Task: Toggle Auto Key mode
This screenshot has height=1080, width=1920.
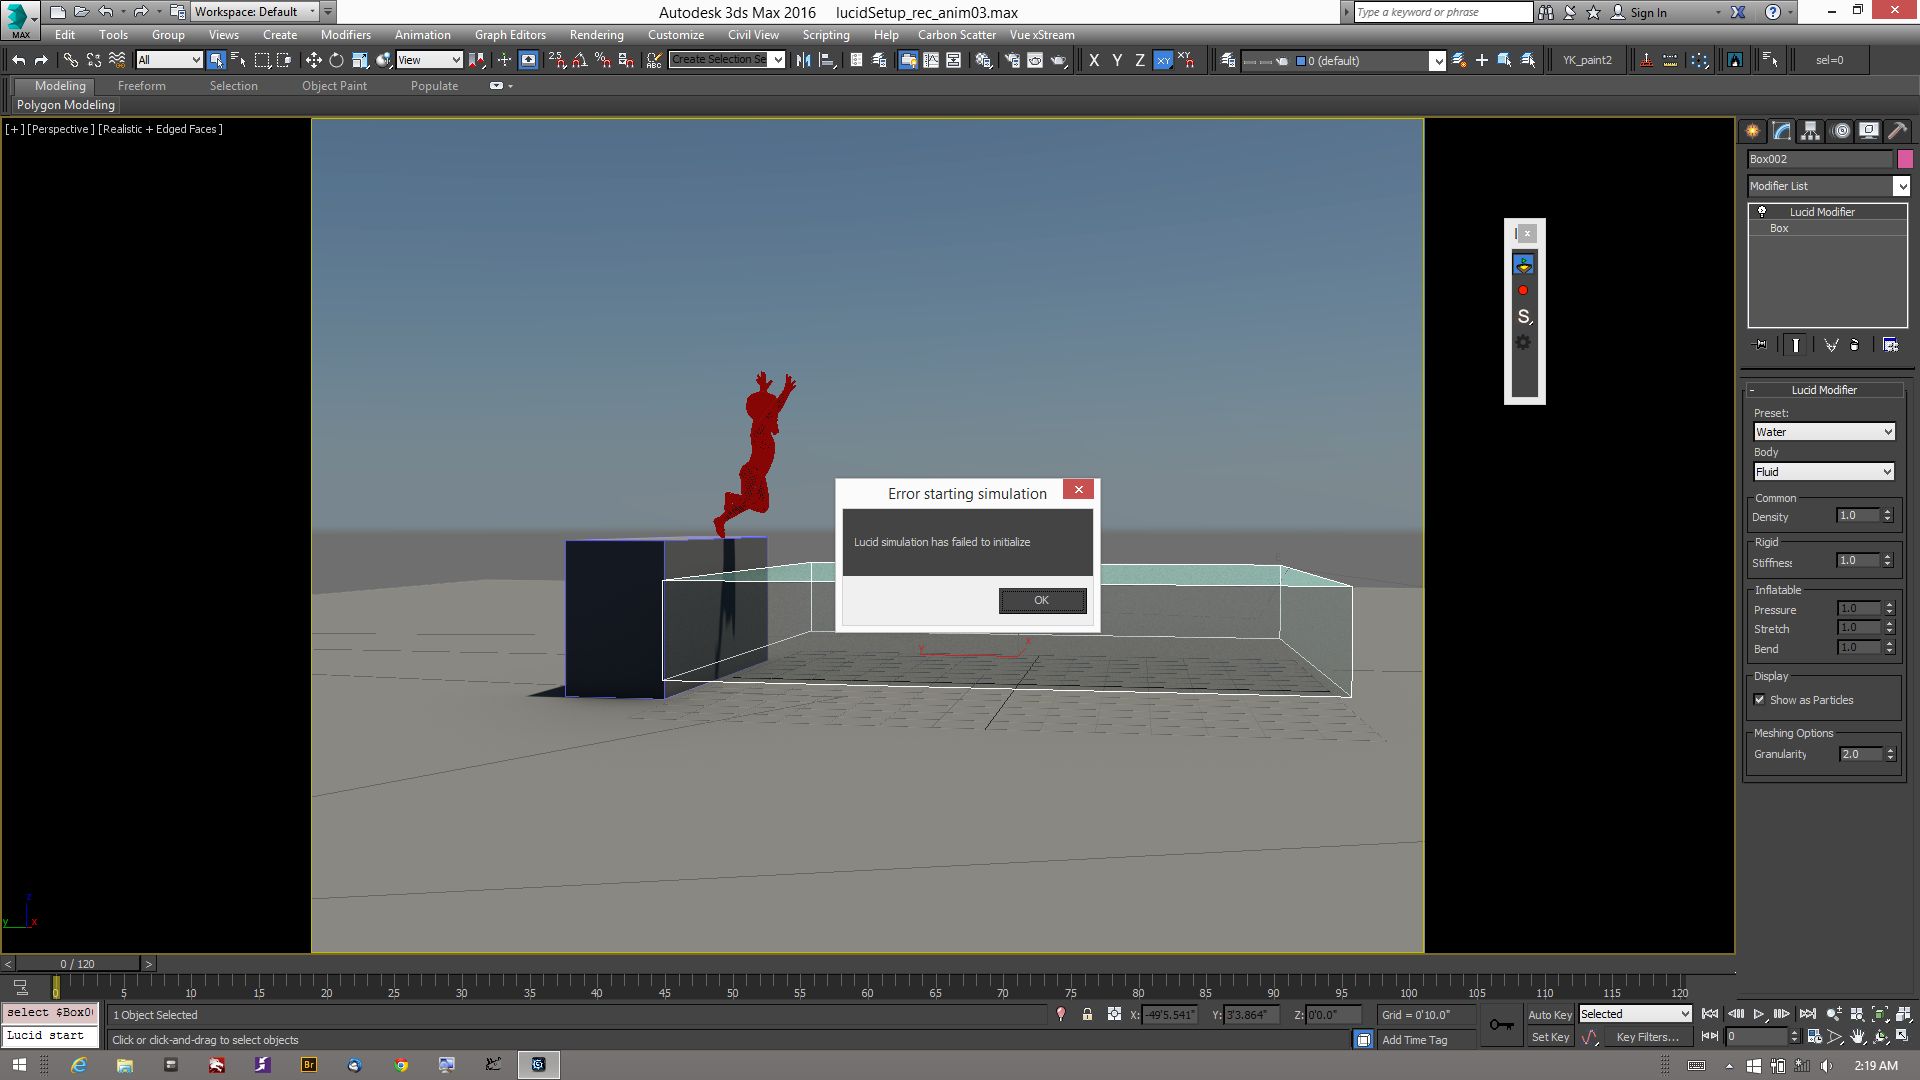Action: 1549,1014
